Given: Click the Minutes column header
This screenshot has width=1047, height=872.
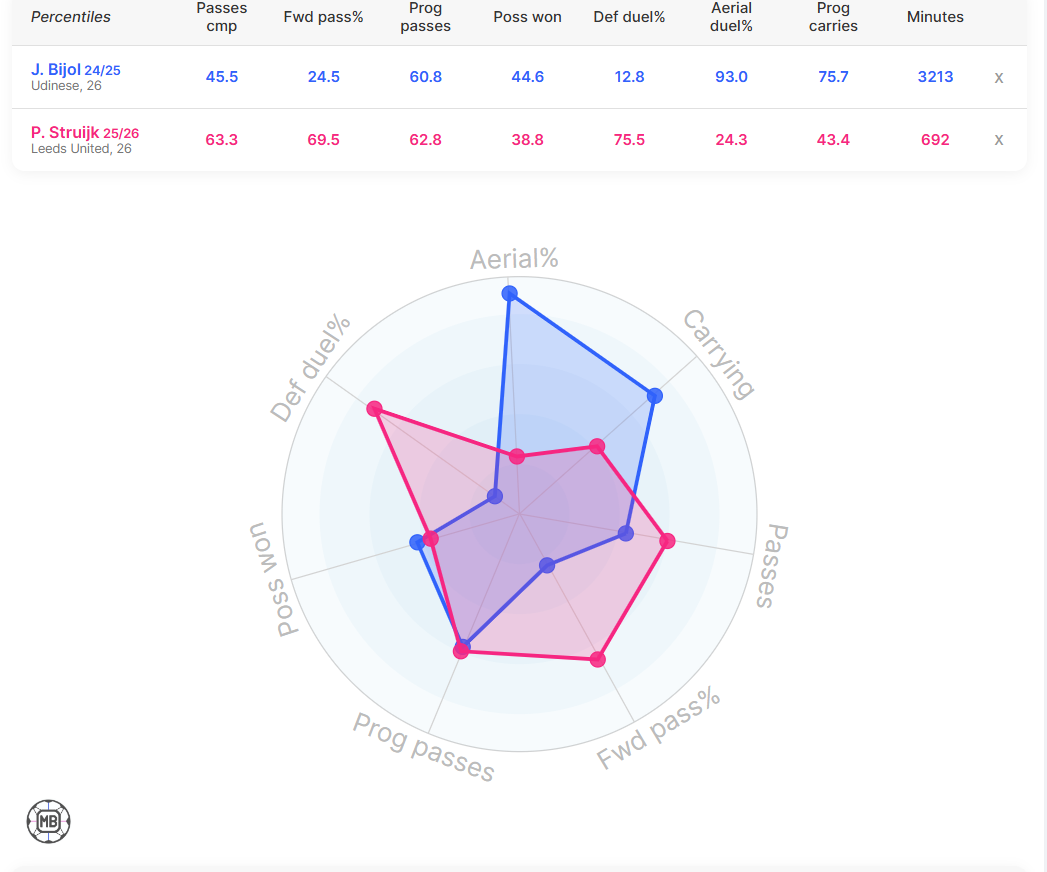Looking at the screenshot, I should [935, 17].
